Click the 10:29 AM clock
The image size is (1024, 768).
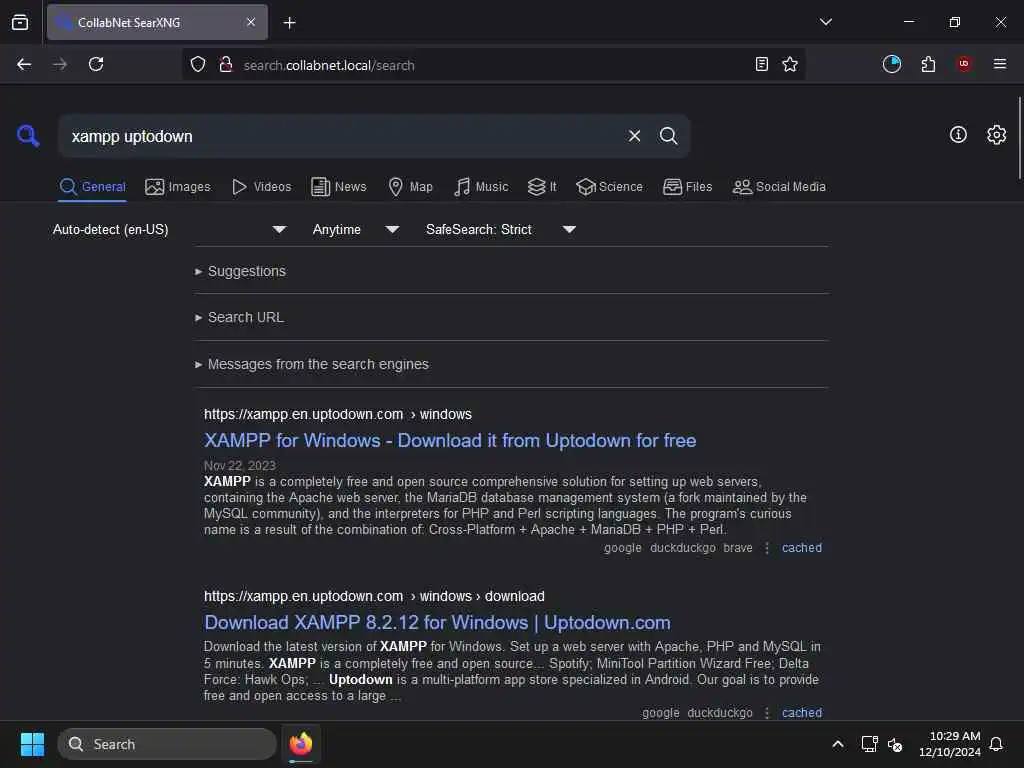coord(954,736)
